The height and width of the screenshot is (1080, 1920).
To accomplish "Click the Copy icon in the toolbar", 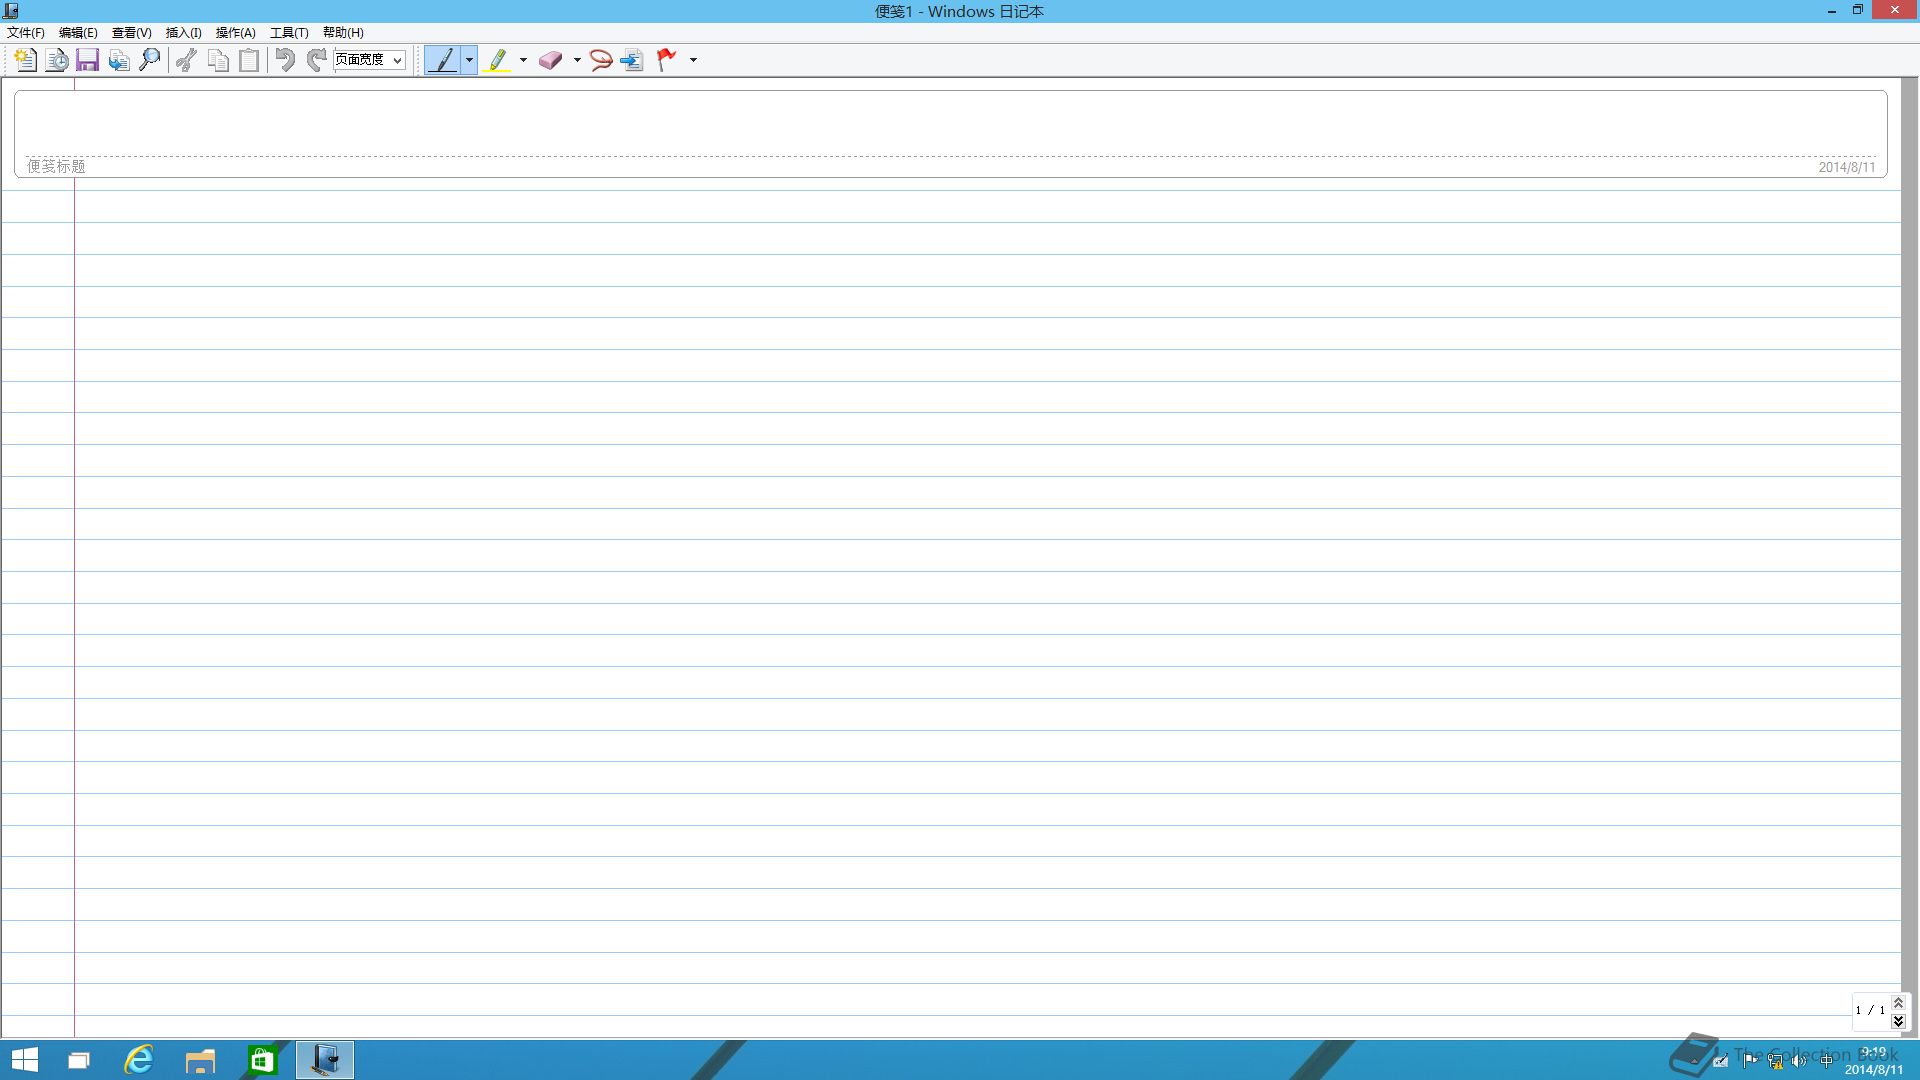I will click(218, 60).
